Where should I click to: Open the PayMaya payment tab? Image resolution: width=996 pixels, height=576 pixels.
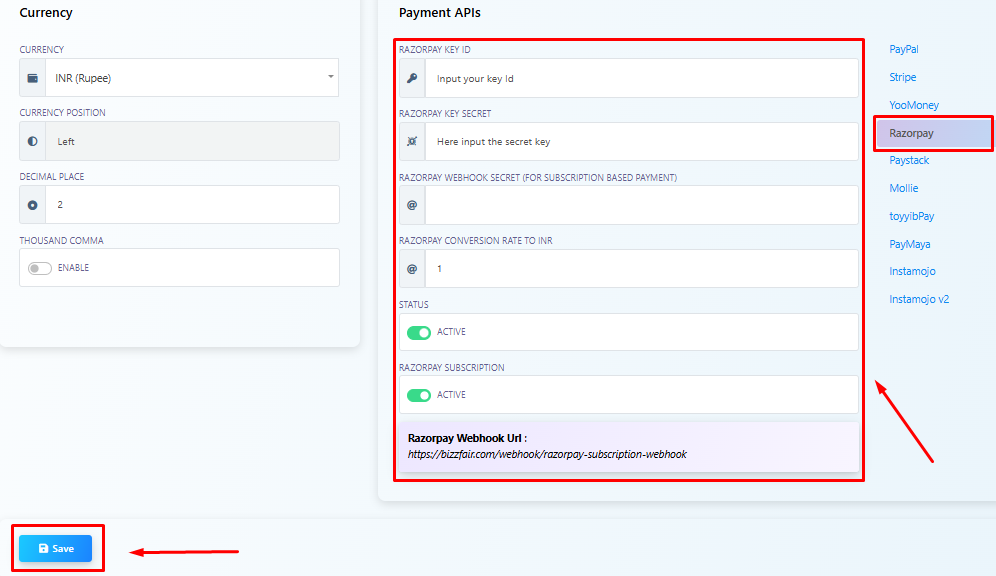click(910, 244)
